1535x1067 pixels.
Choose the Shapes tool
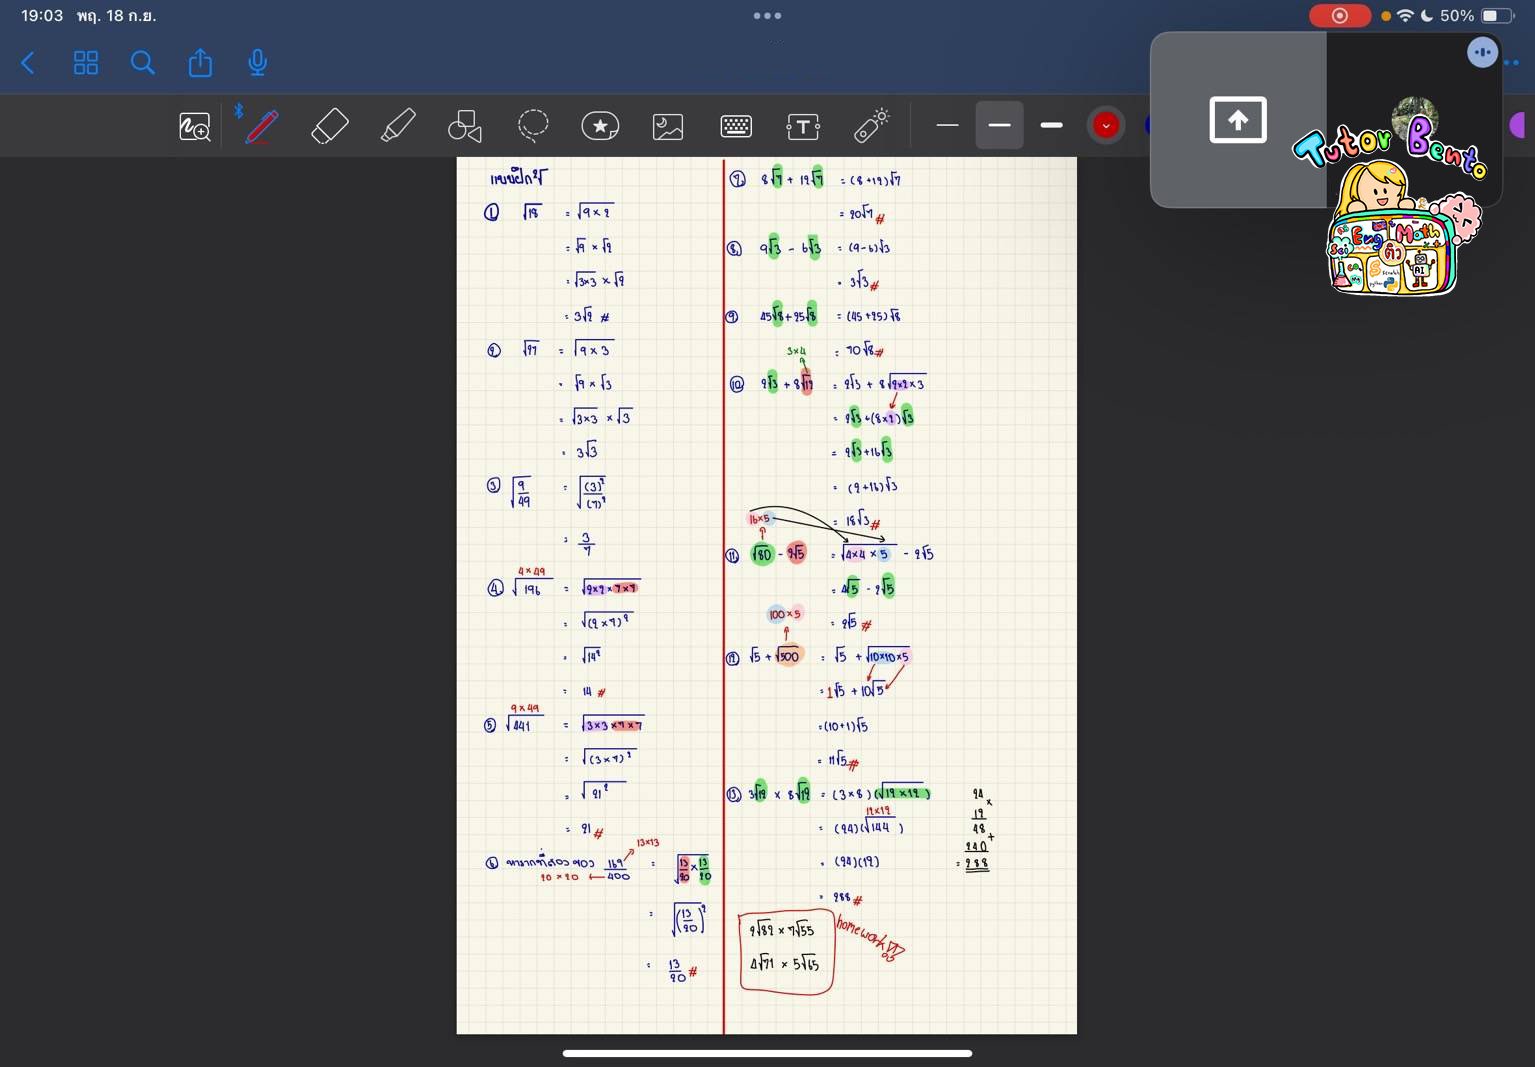click(x=465, y=127)
